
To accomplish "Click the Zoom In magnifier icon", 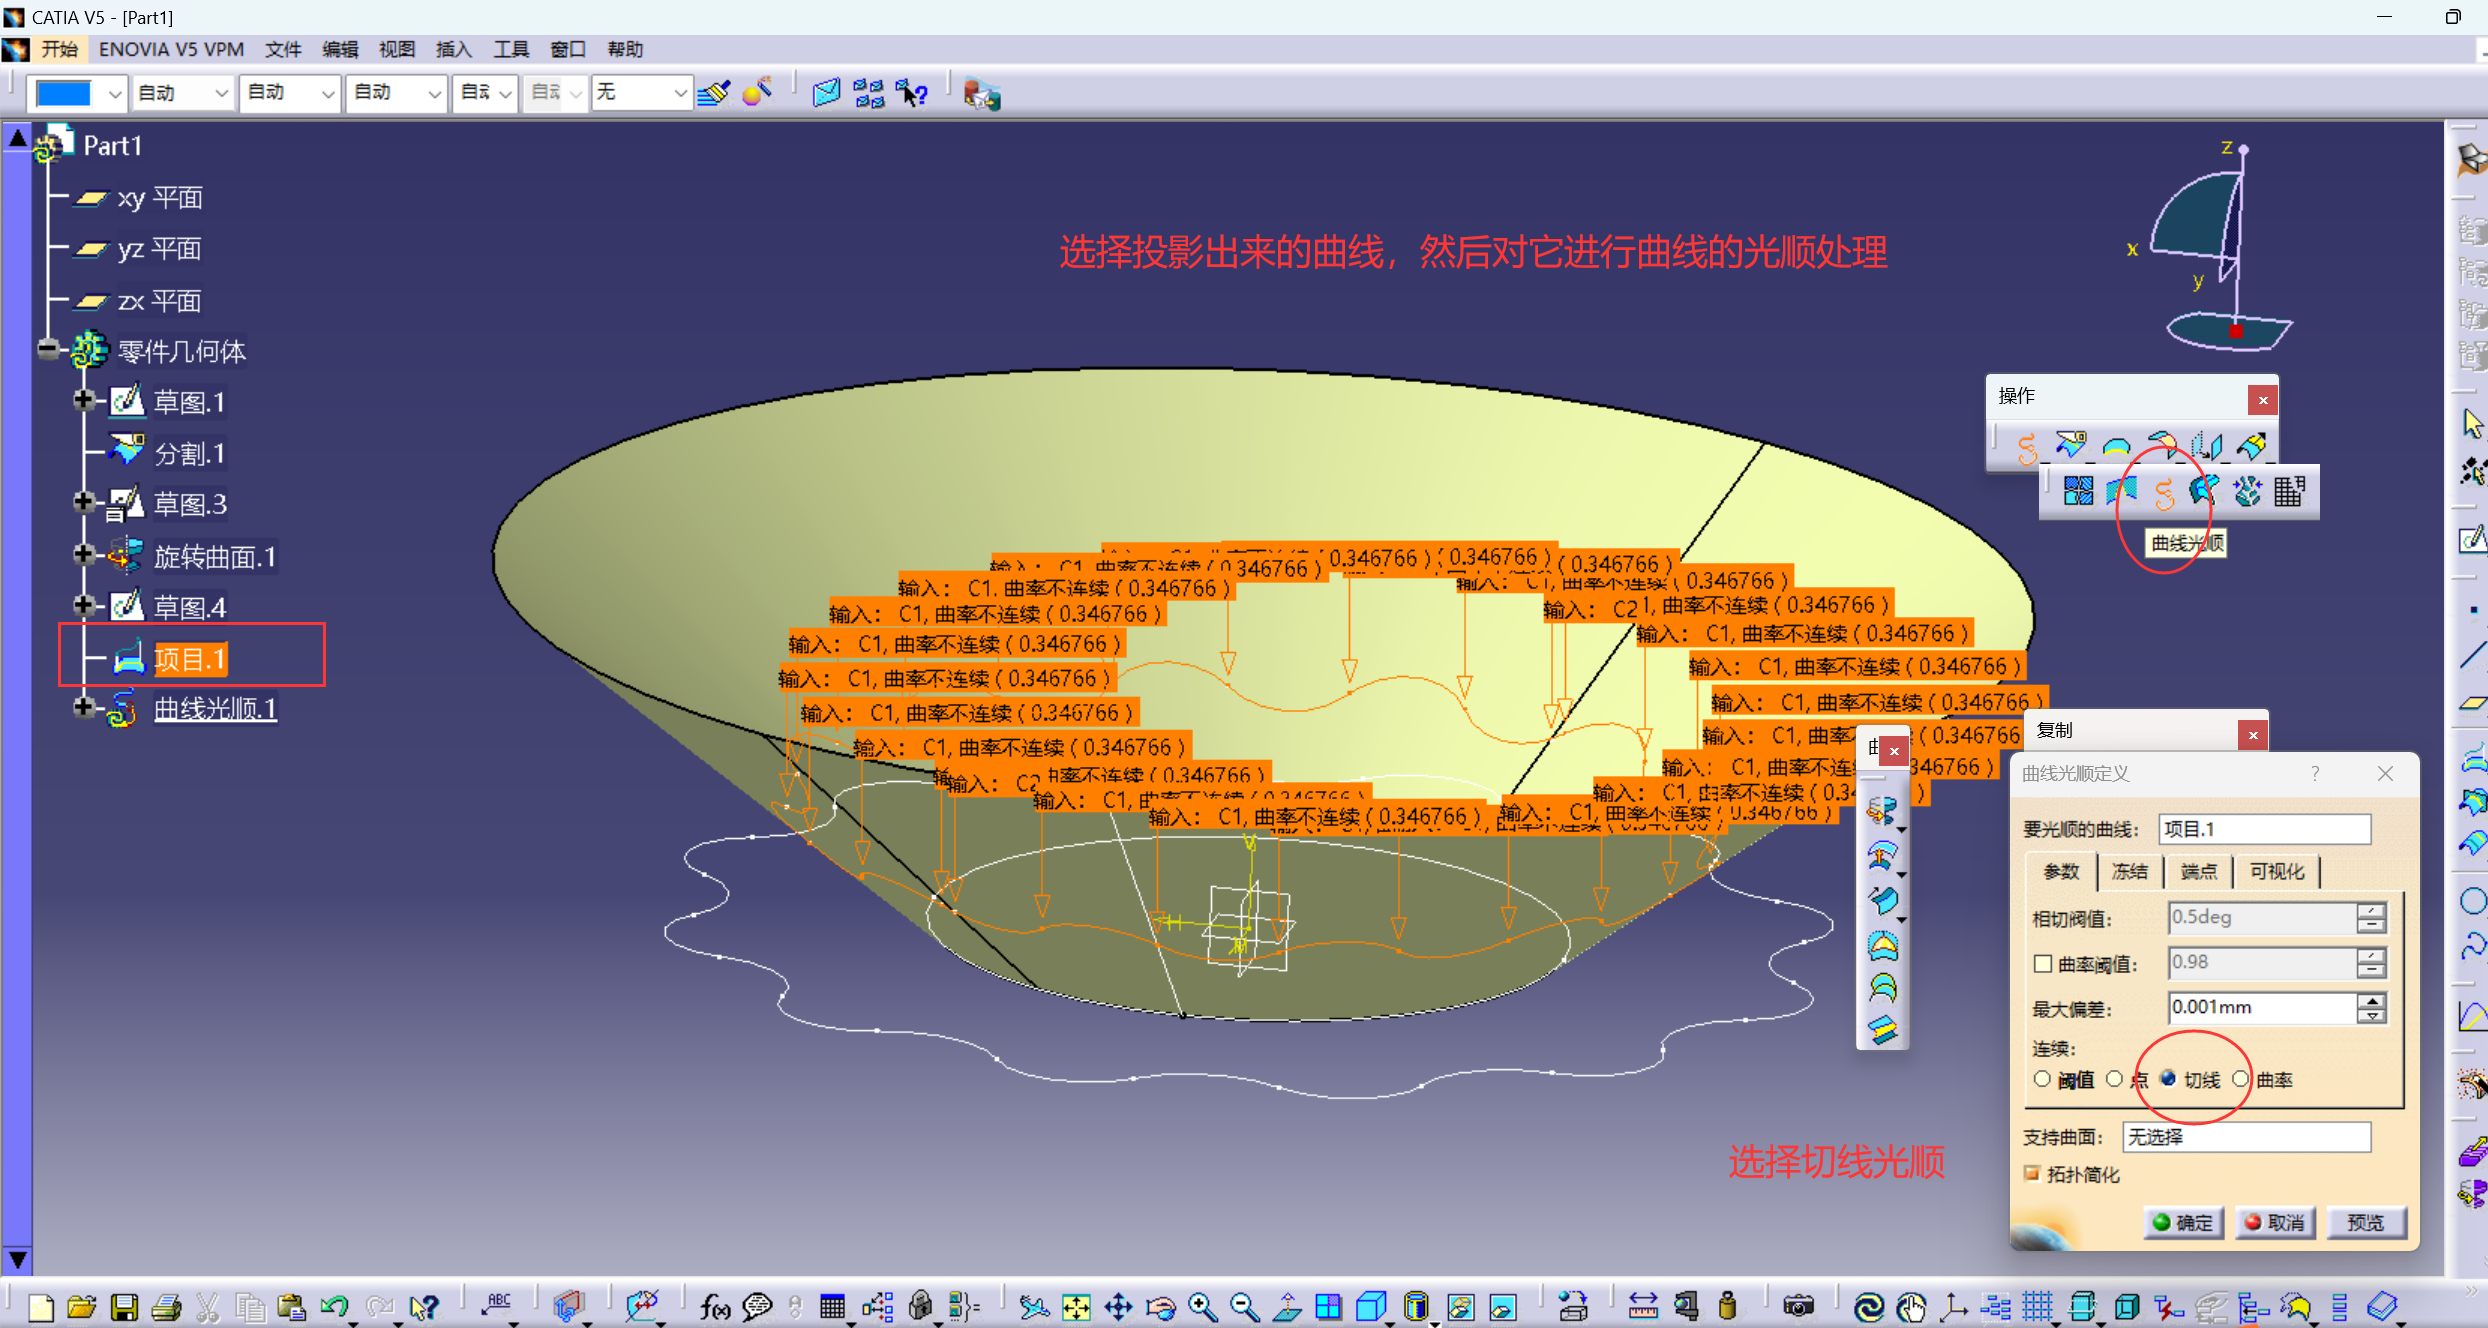I will pyautogui.click(x=1201, y=1306).
